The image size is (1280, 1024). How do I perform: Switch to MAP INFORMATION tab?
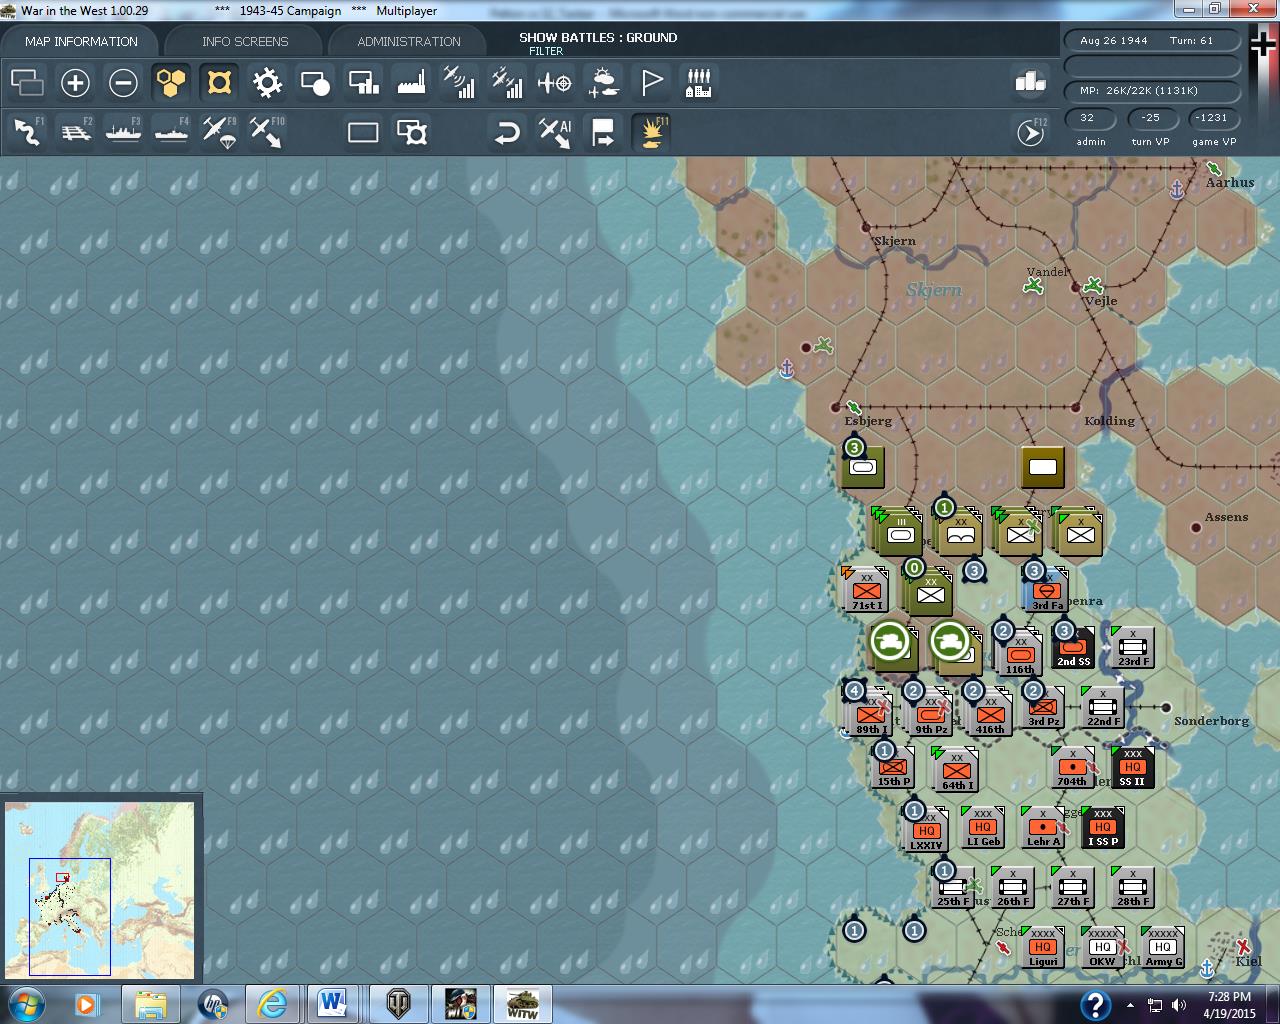(81, 41)
